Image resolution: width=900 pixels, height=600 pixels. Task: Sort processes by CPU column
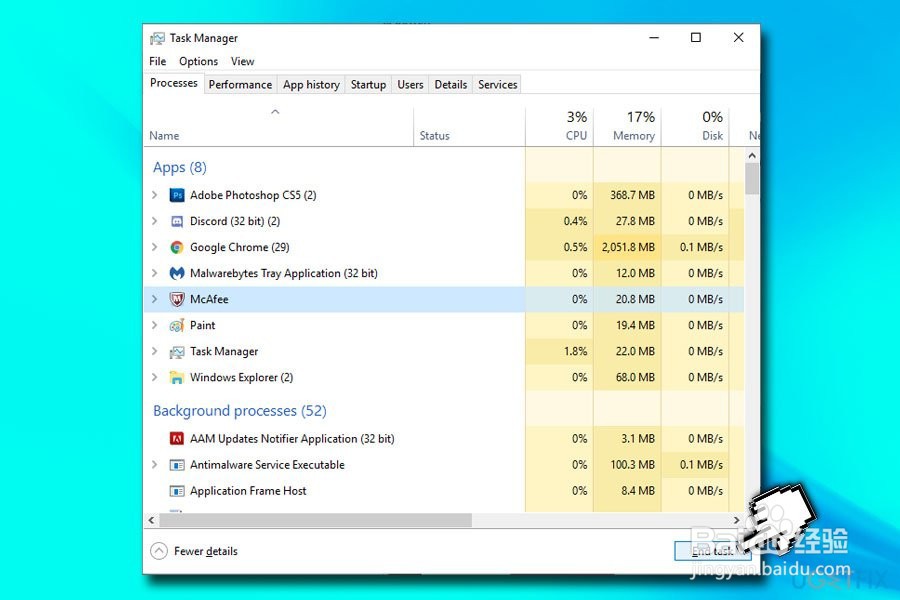coord(559,126)
